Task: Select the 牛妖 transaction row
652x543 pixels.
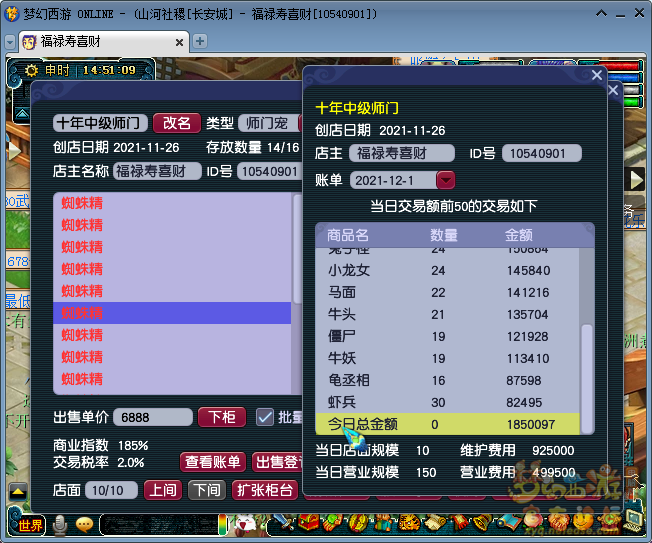Action: click(x=447, y=359)
